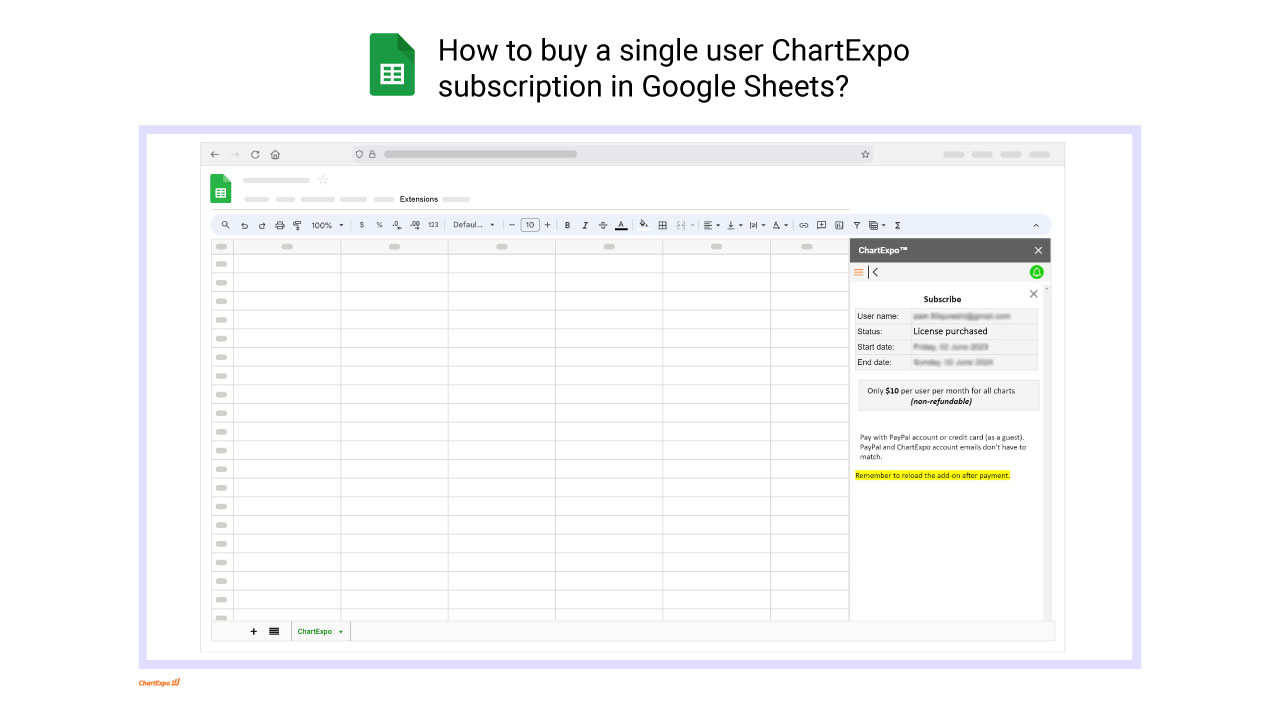Insert link using chain icon
The image size is (1280, 720).
[803, 225]
